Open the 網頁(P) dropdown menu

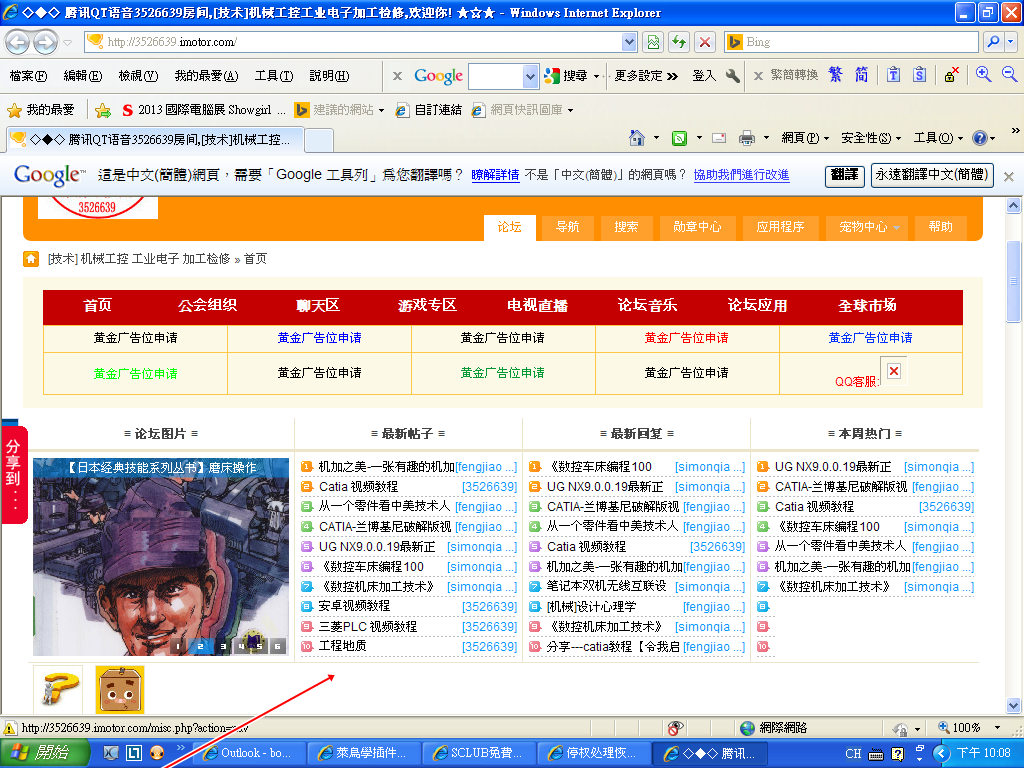805,138
